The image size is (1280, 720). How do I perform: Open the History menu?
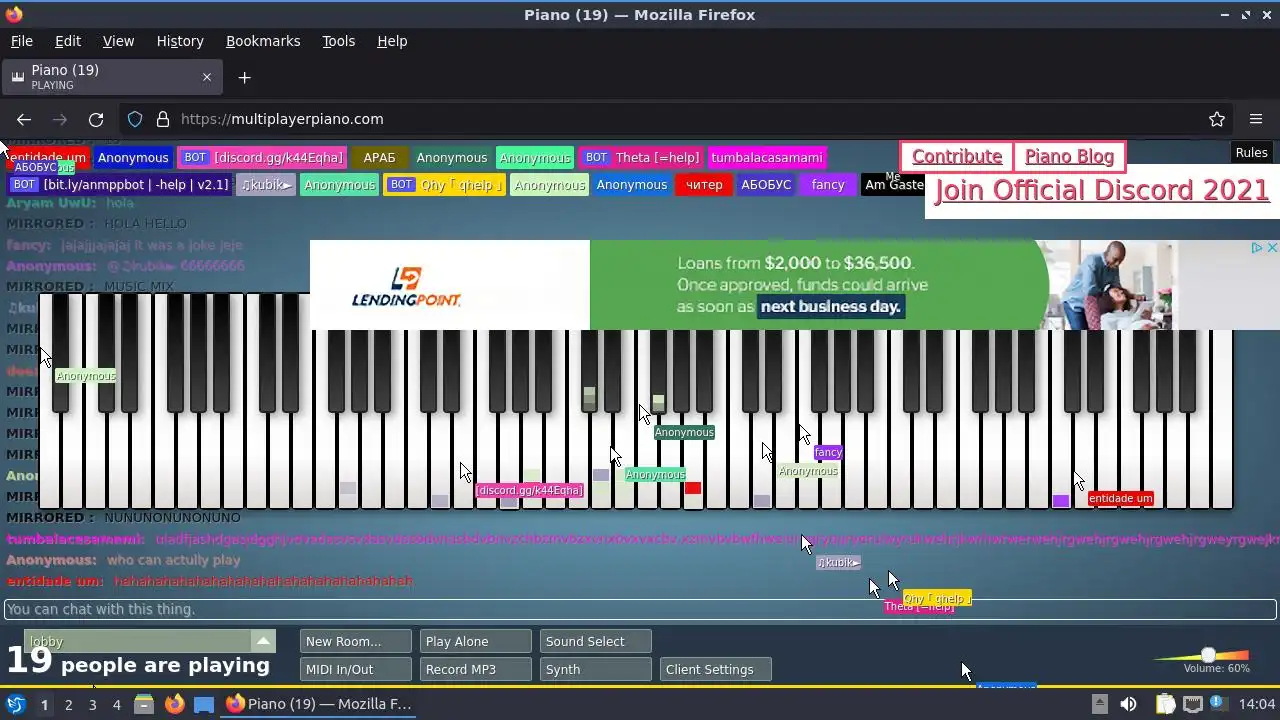point(180,41)
